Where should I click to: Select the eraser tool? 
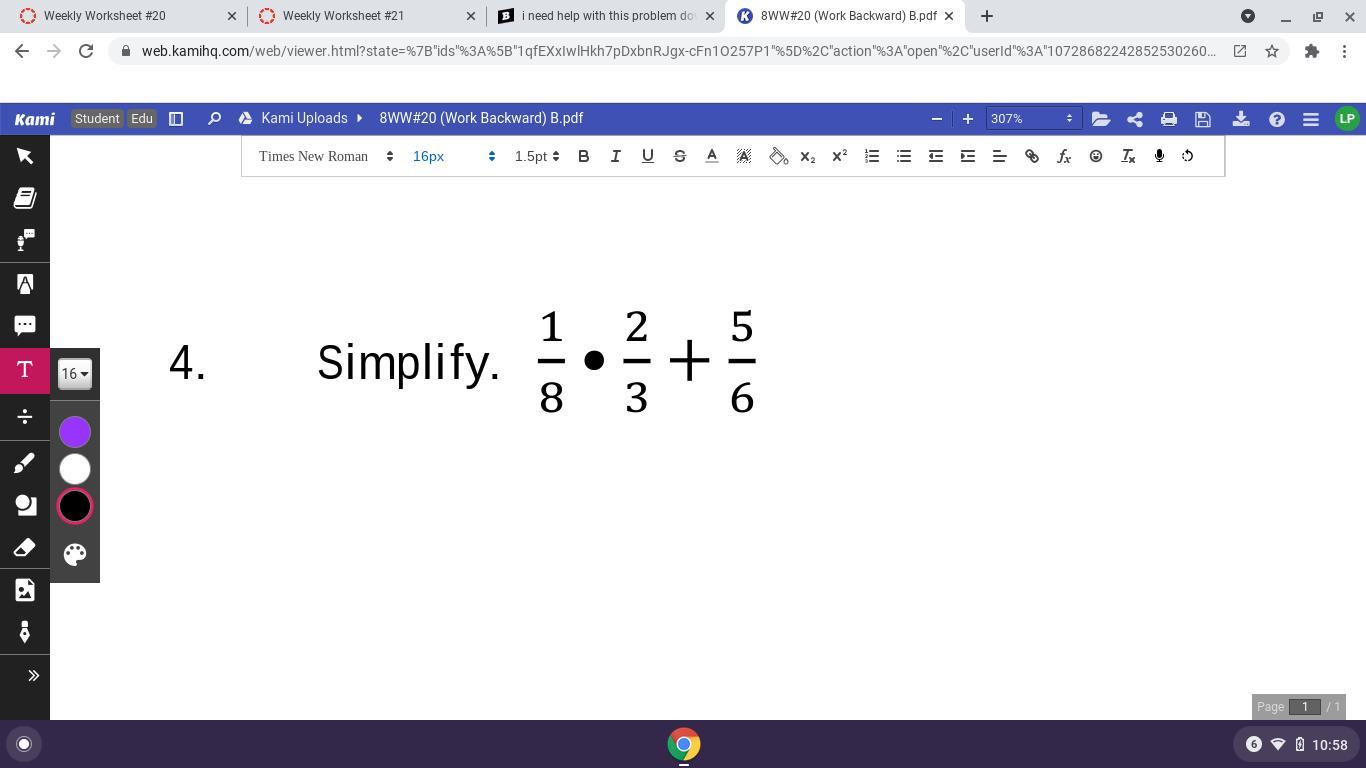(x=25, y=547)
